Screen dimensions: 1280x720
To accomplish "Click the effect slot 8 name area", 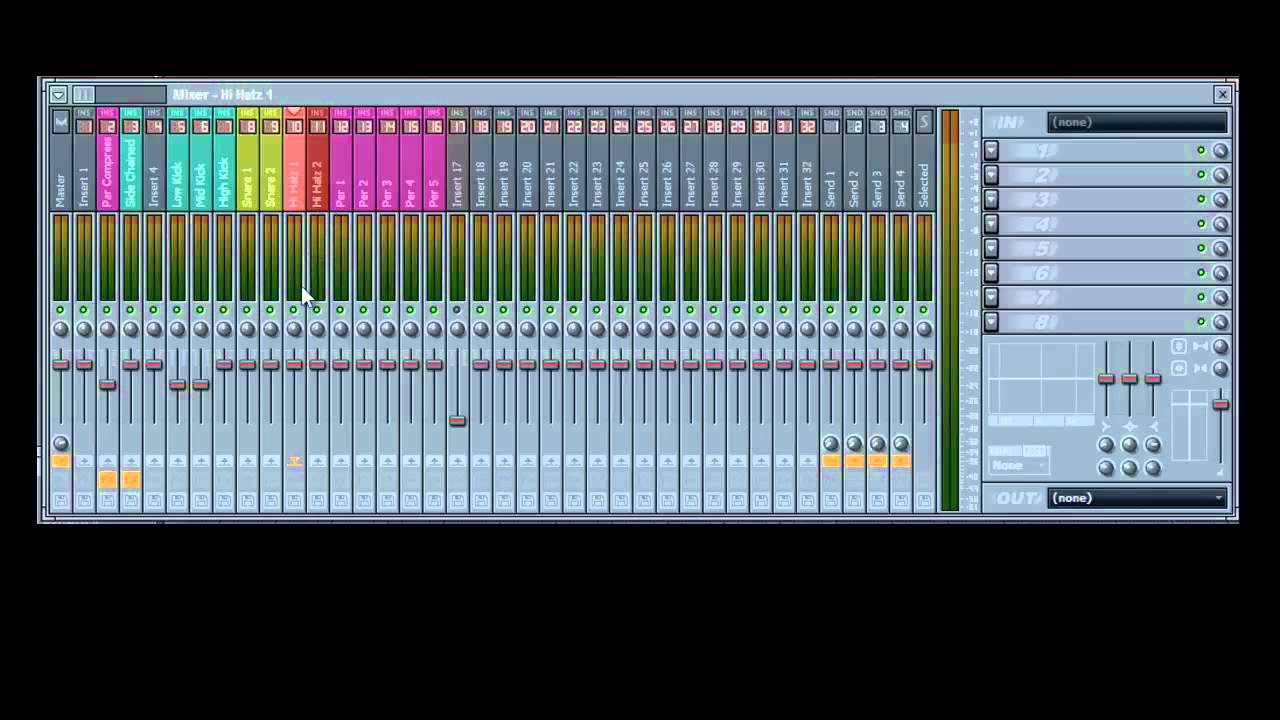I will tap(1096, 322).
